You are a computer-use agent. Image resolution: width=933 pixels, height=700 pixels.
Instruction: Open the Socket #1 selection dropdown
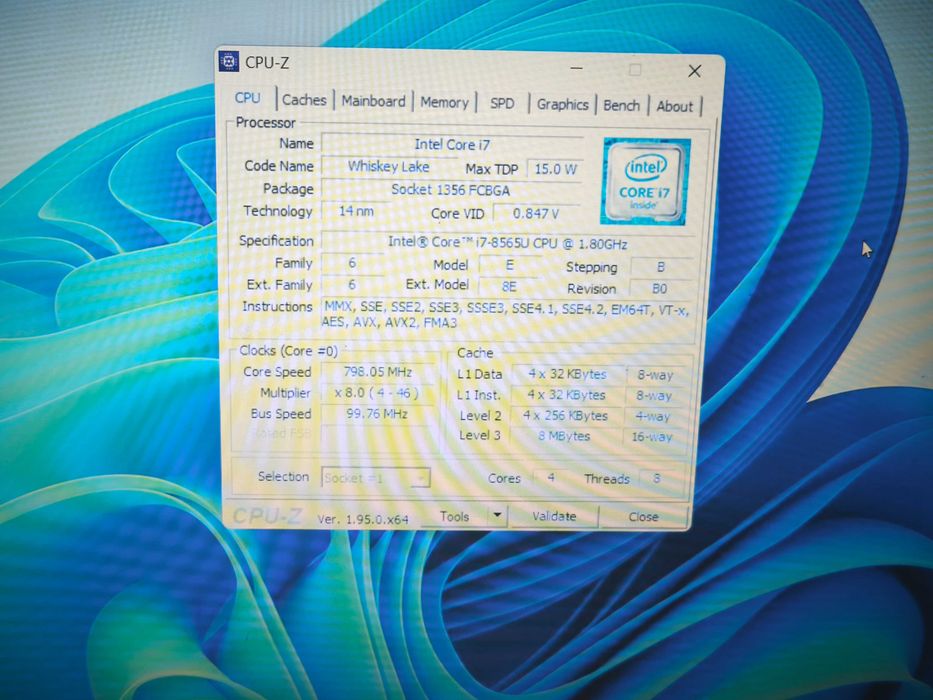click(375, 478)
